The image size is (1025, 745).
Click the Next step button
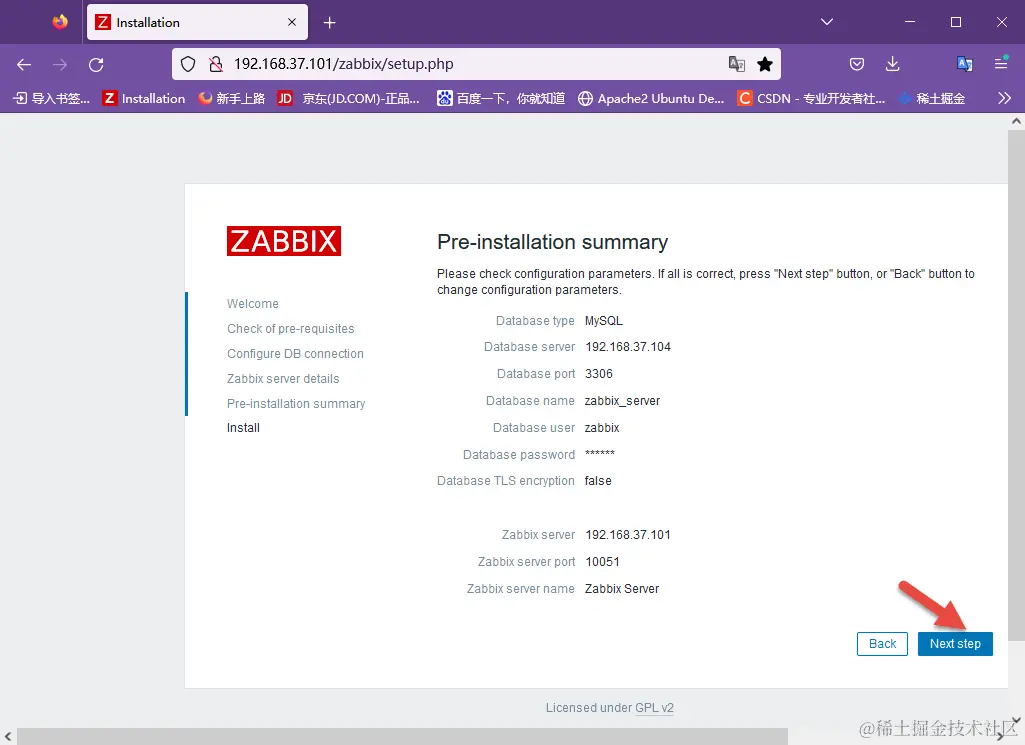(955, 644)
